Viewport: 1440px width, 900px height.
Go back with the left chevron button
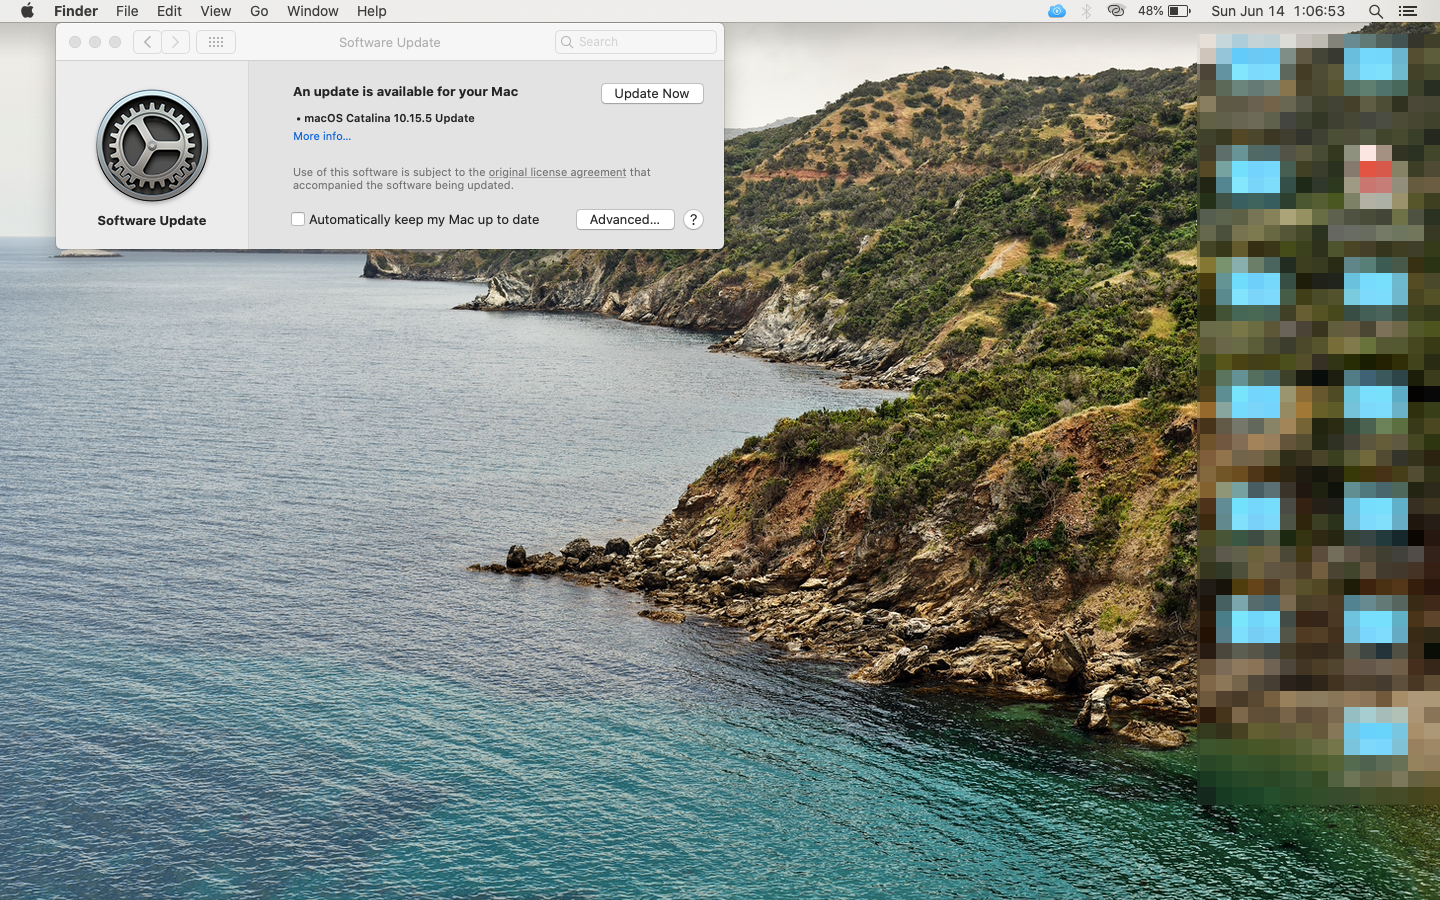(147, 42)
